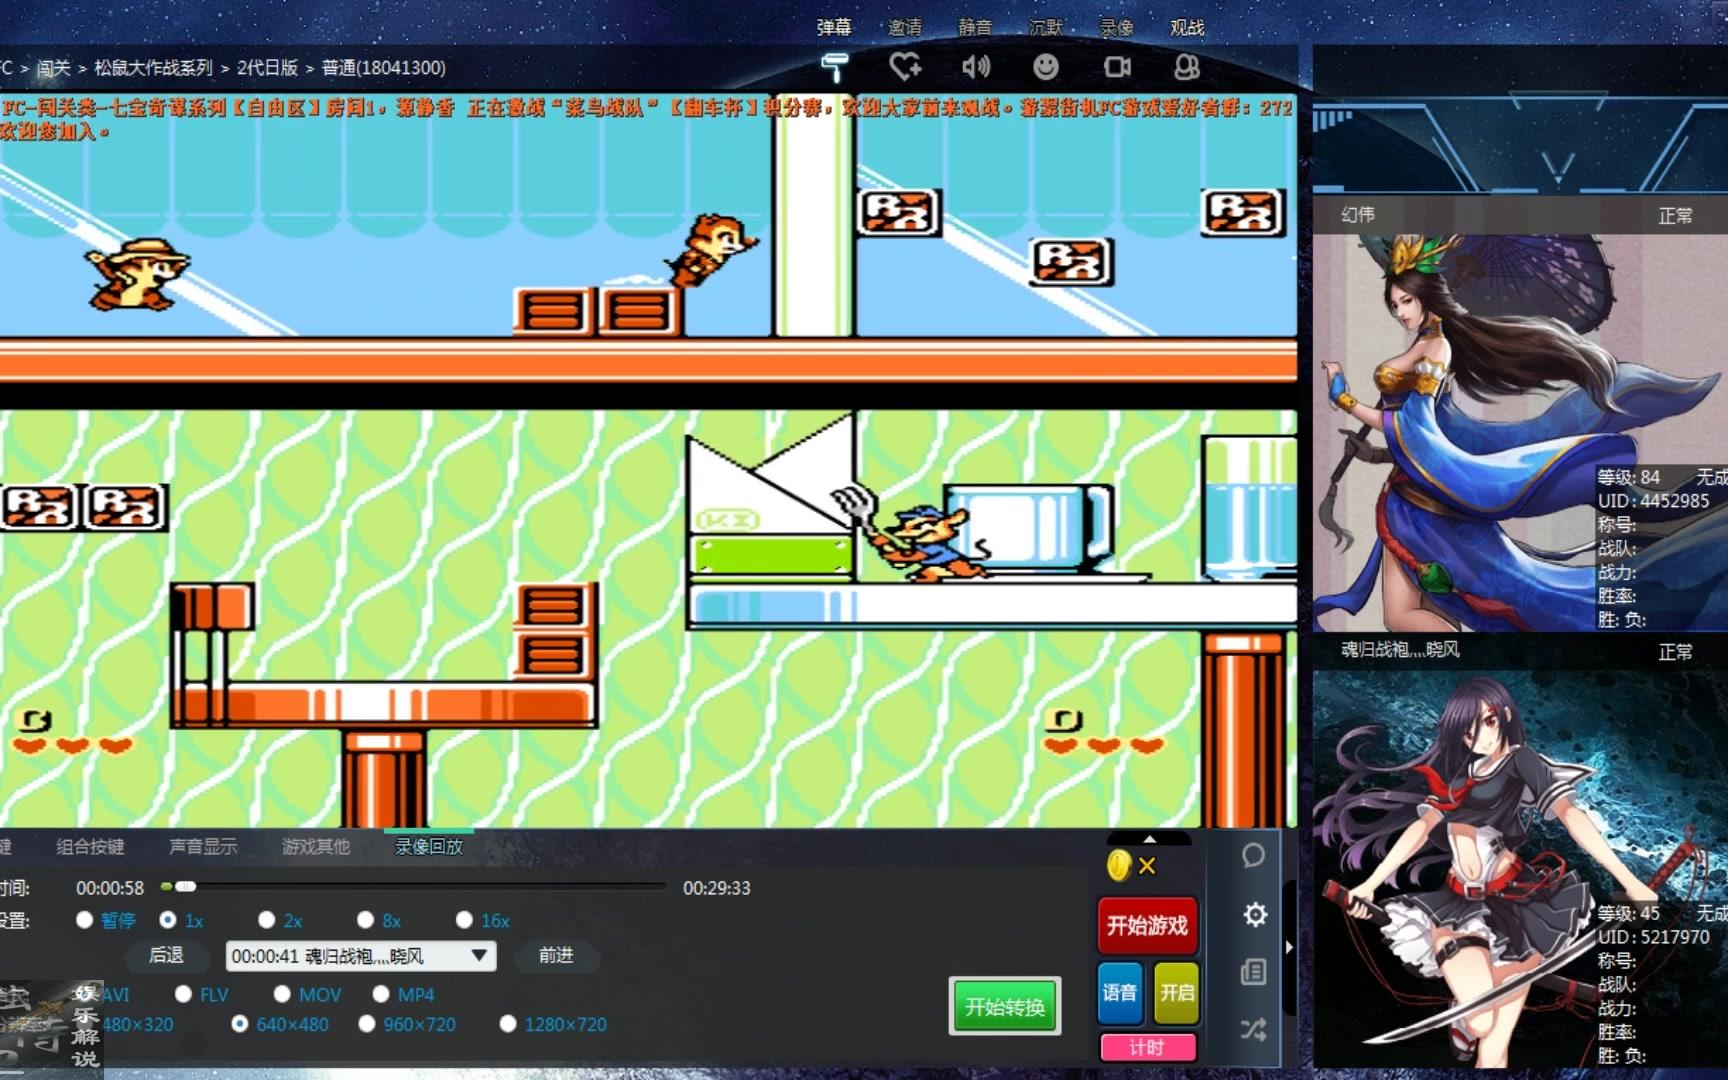Screen dimensions: 1728x1080
Task: Select 960×720 resolution
Action: 367,1024
